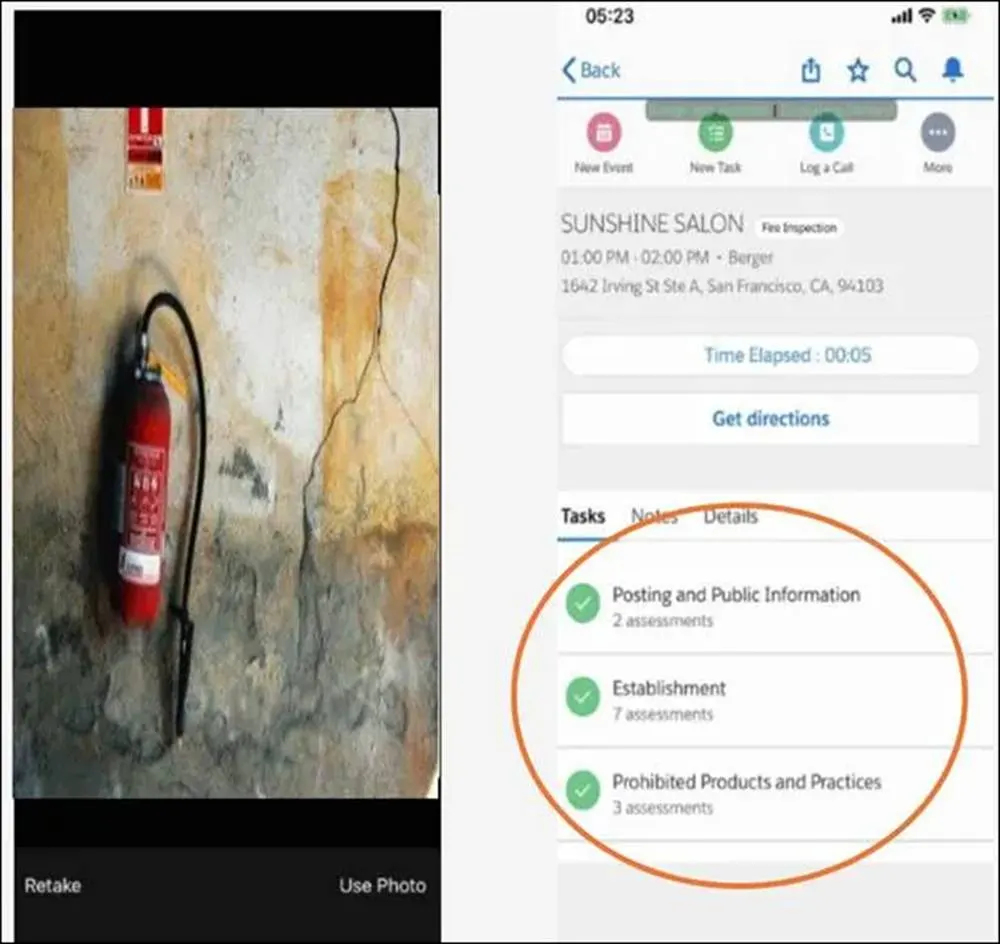This screenshot has width=1000, height=944.
Task: Open notifications bell icon
Action: [953, 70]
